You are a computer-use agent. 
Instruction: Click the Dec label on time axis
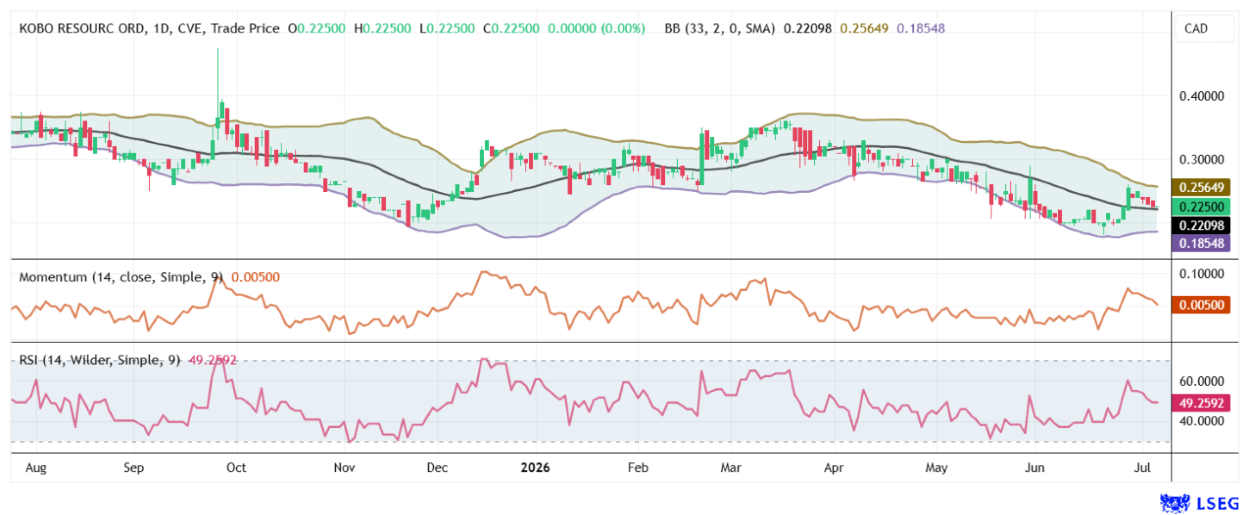click(437, 467)
